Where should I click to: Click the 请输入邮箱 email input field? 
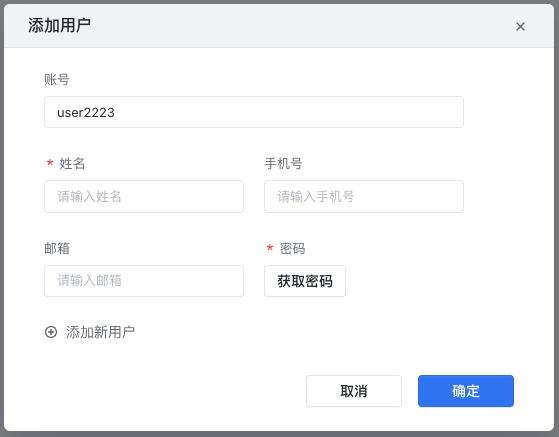pos(144,281)
